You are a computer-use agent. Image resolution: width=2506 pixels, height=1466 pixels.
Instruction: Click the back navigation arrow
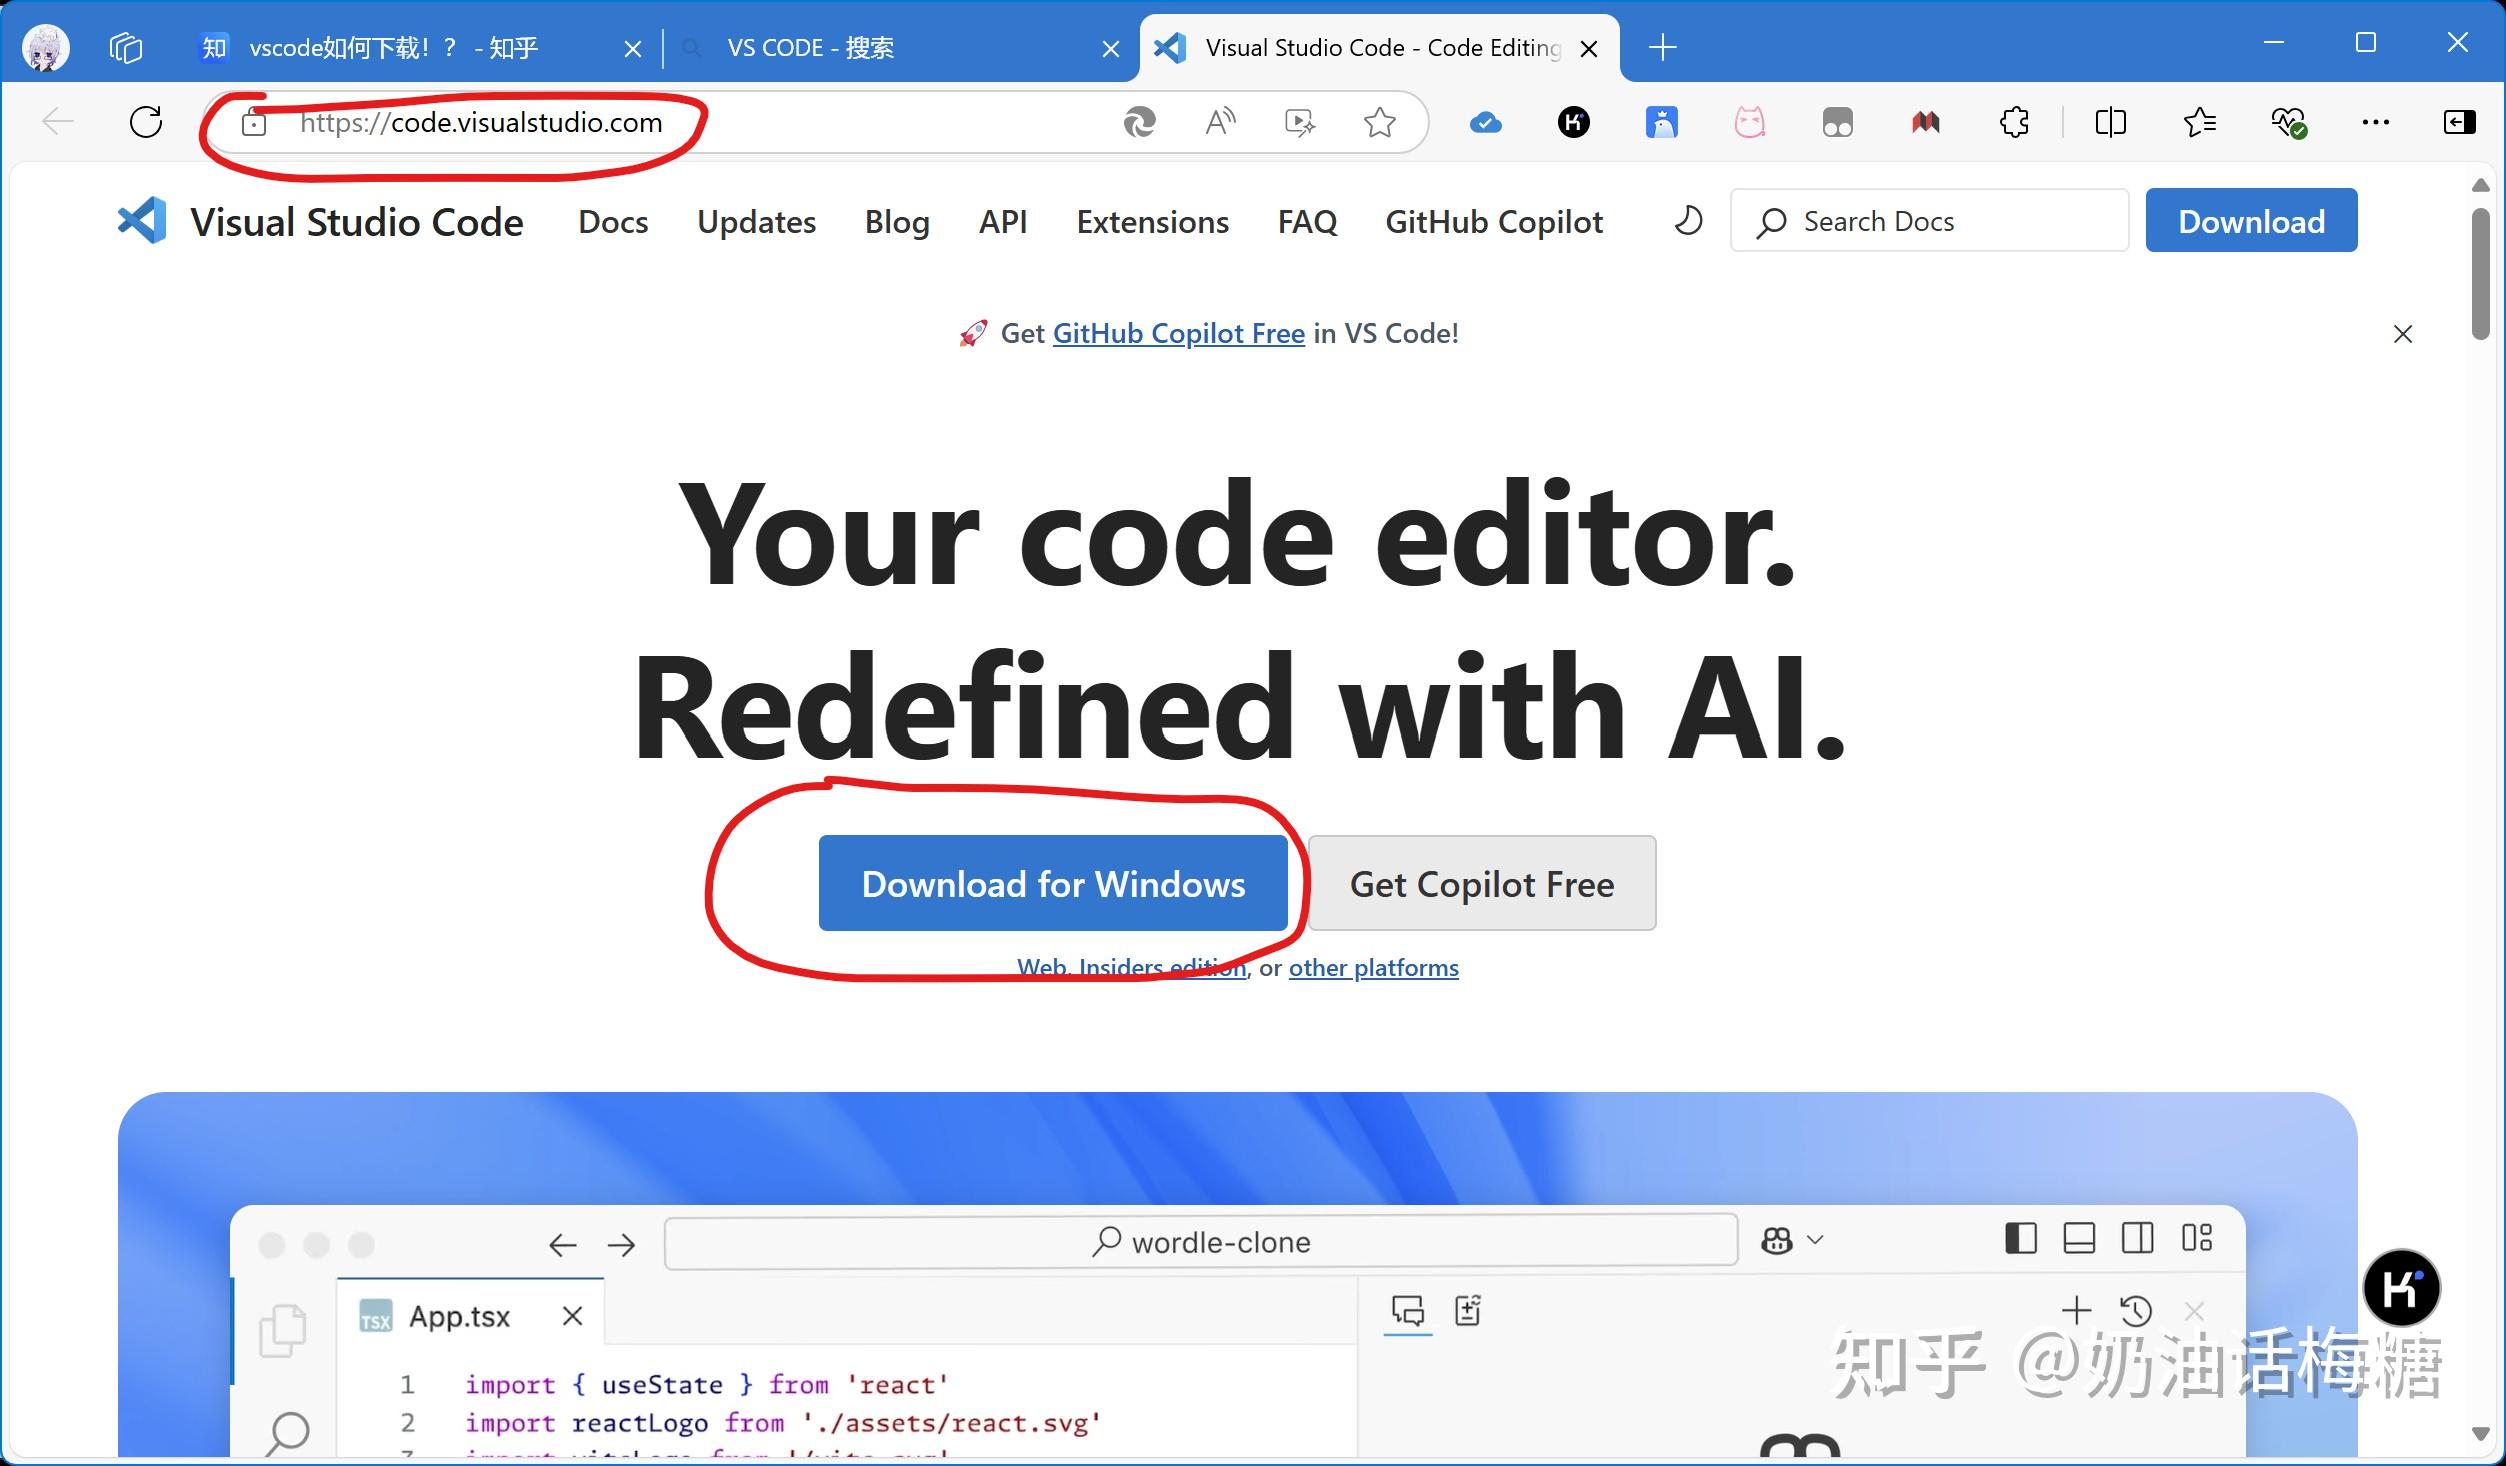point(58,122)
